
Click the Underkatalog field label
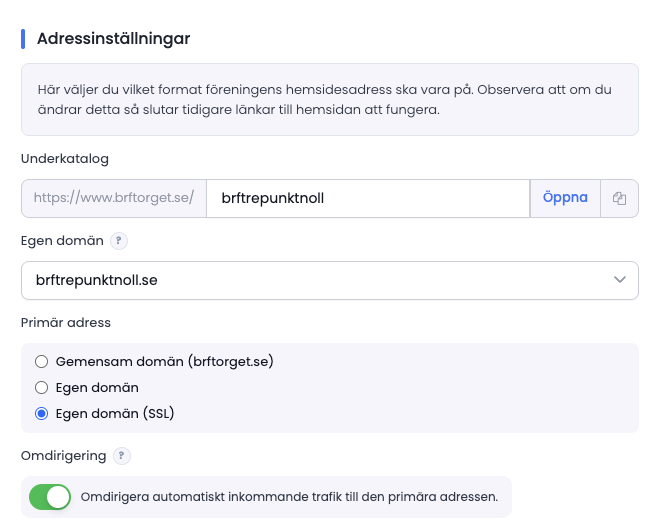[x=65, y=159]
